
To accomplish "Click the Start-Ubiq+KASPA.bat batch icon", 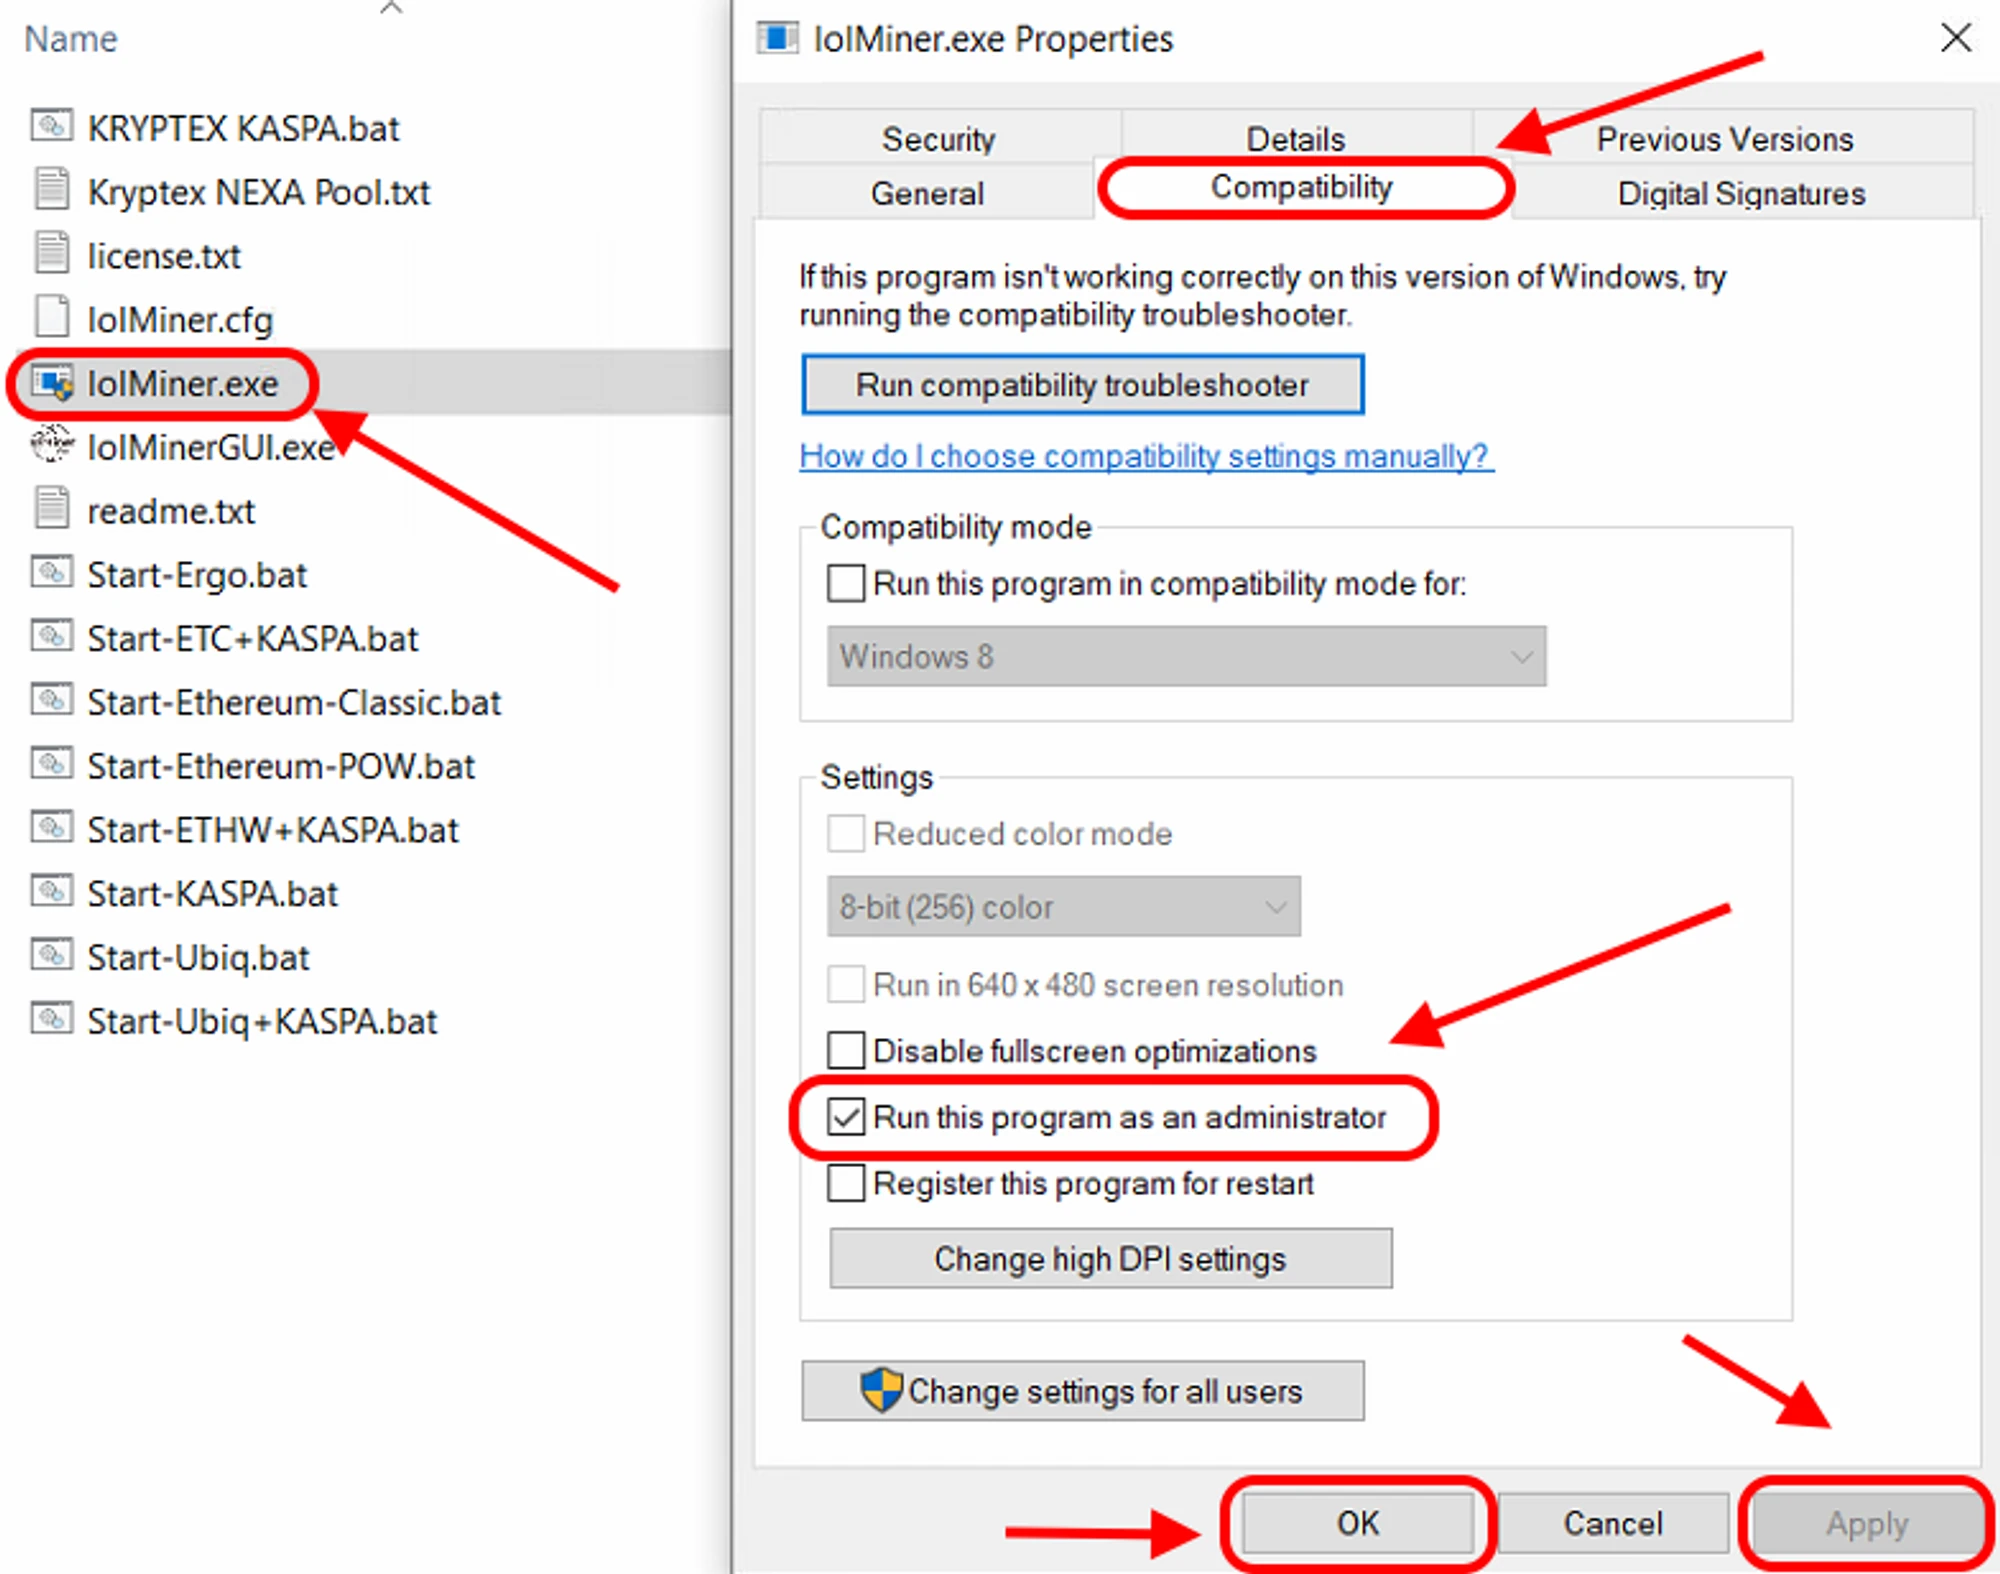I will click(x=52, y=1019).
